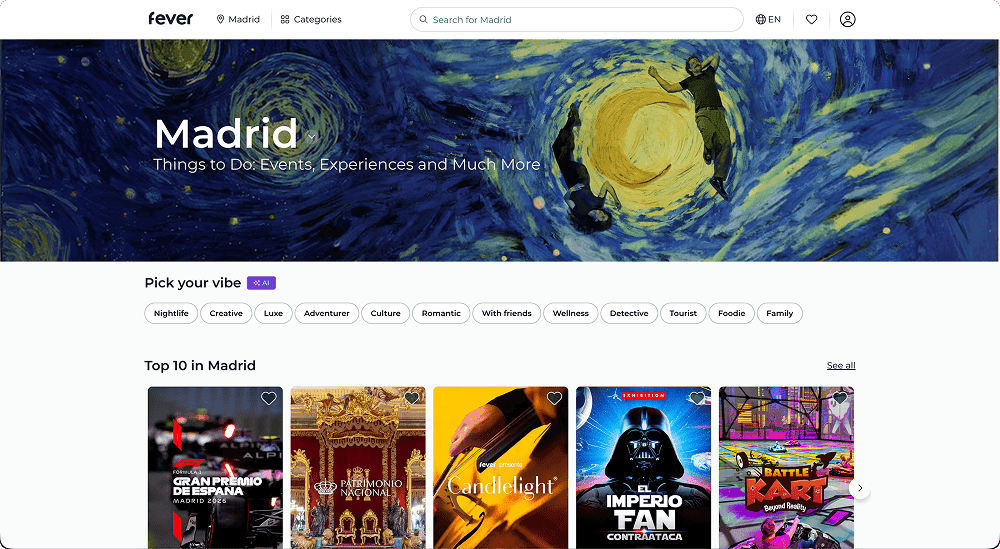The height and width of the screenshot is (549, 1000).
Task: Favorite the Candlelight card
Action: [554, 399]
